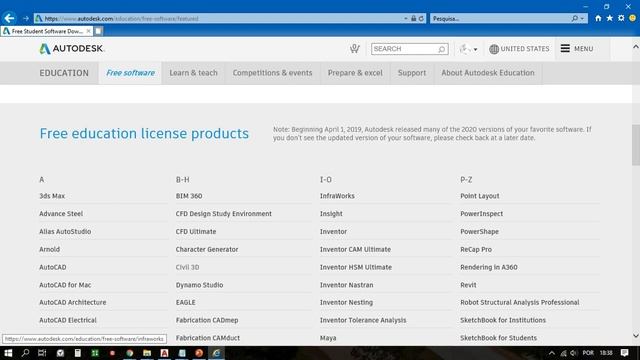Click the smiley feedback icon
The image size is (640, 360).
pos(633,18)
